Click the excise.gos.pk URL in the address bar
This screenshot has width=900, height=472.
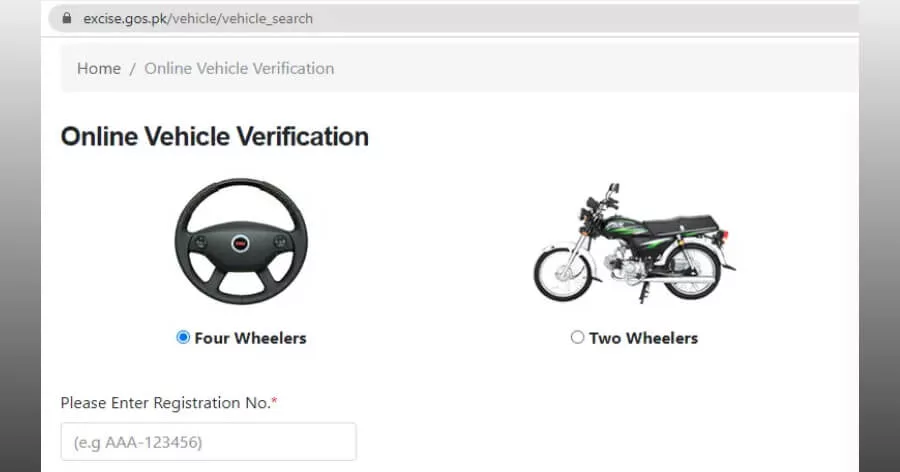click(x=197, y=19)
